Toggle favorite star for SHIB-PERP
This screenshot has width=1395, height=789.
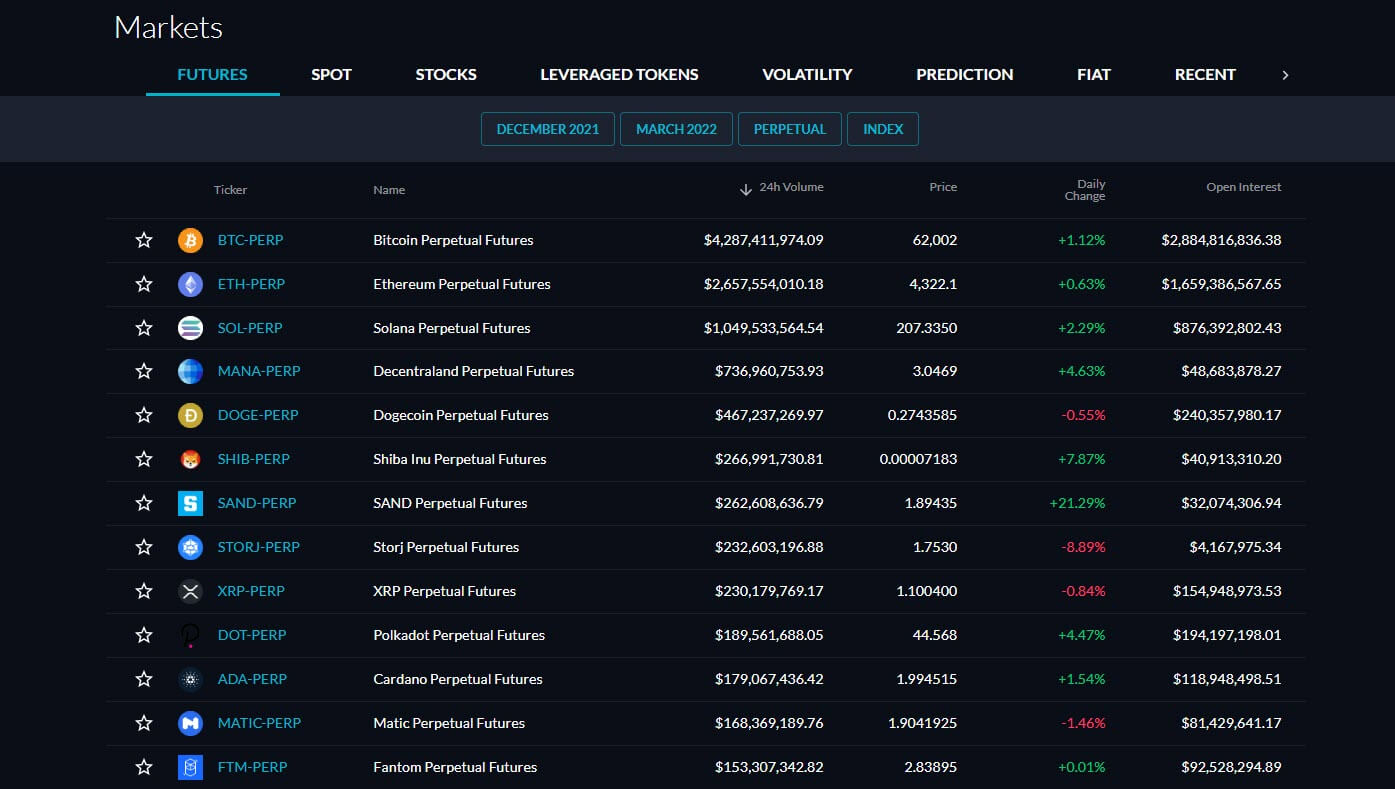tap(144, 459)
